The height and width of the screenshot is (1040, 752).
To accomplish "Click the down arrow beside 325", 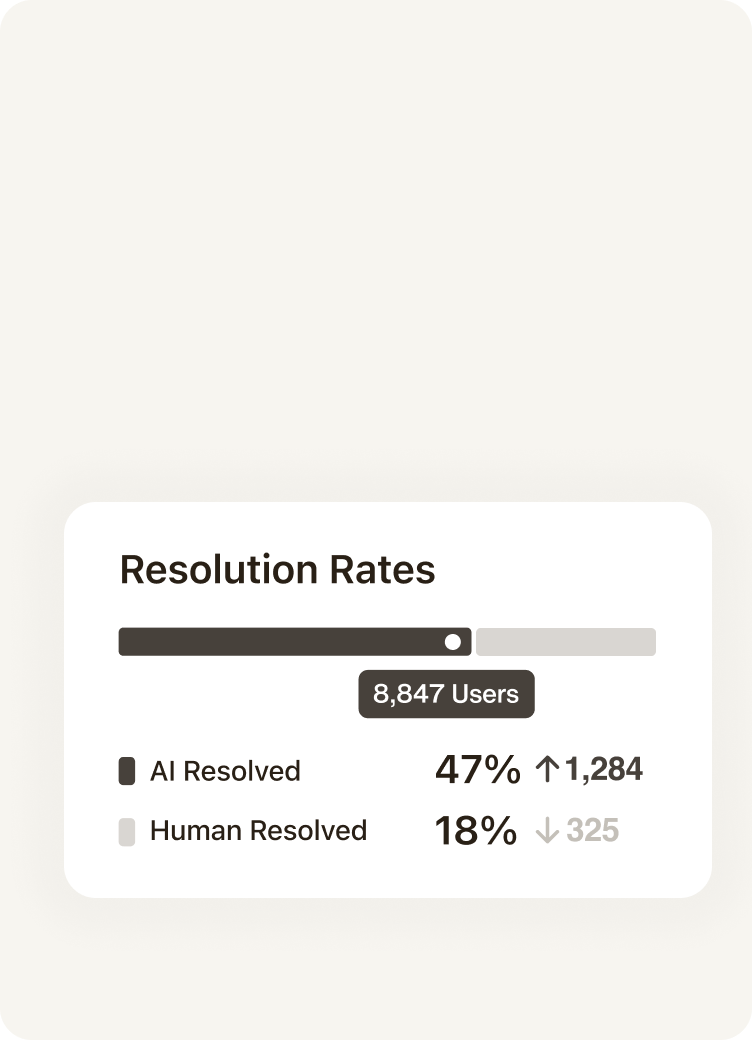I will click(x=547, y=830).
